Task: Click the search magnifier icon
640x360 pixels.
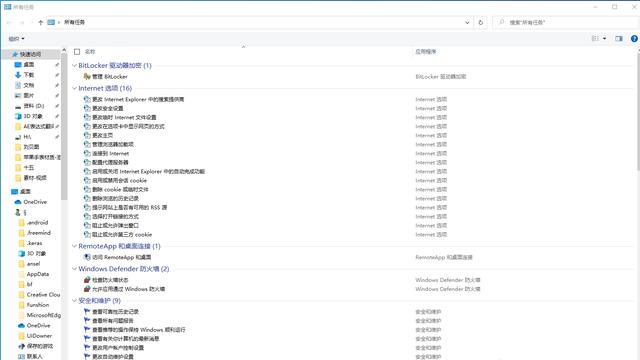Action: 502,22
